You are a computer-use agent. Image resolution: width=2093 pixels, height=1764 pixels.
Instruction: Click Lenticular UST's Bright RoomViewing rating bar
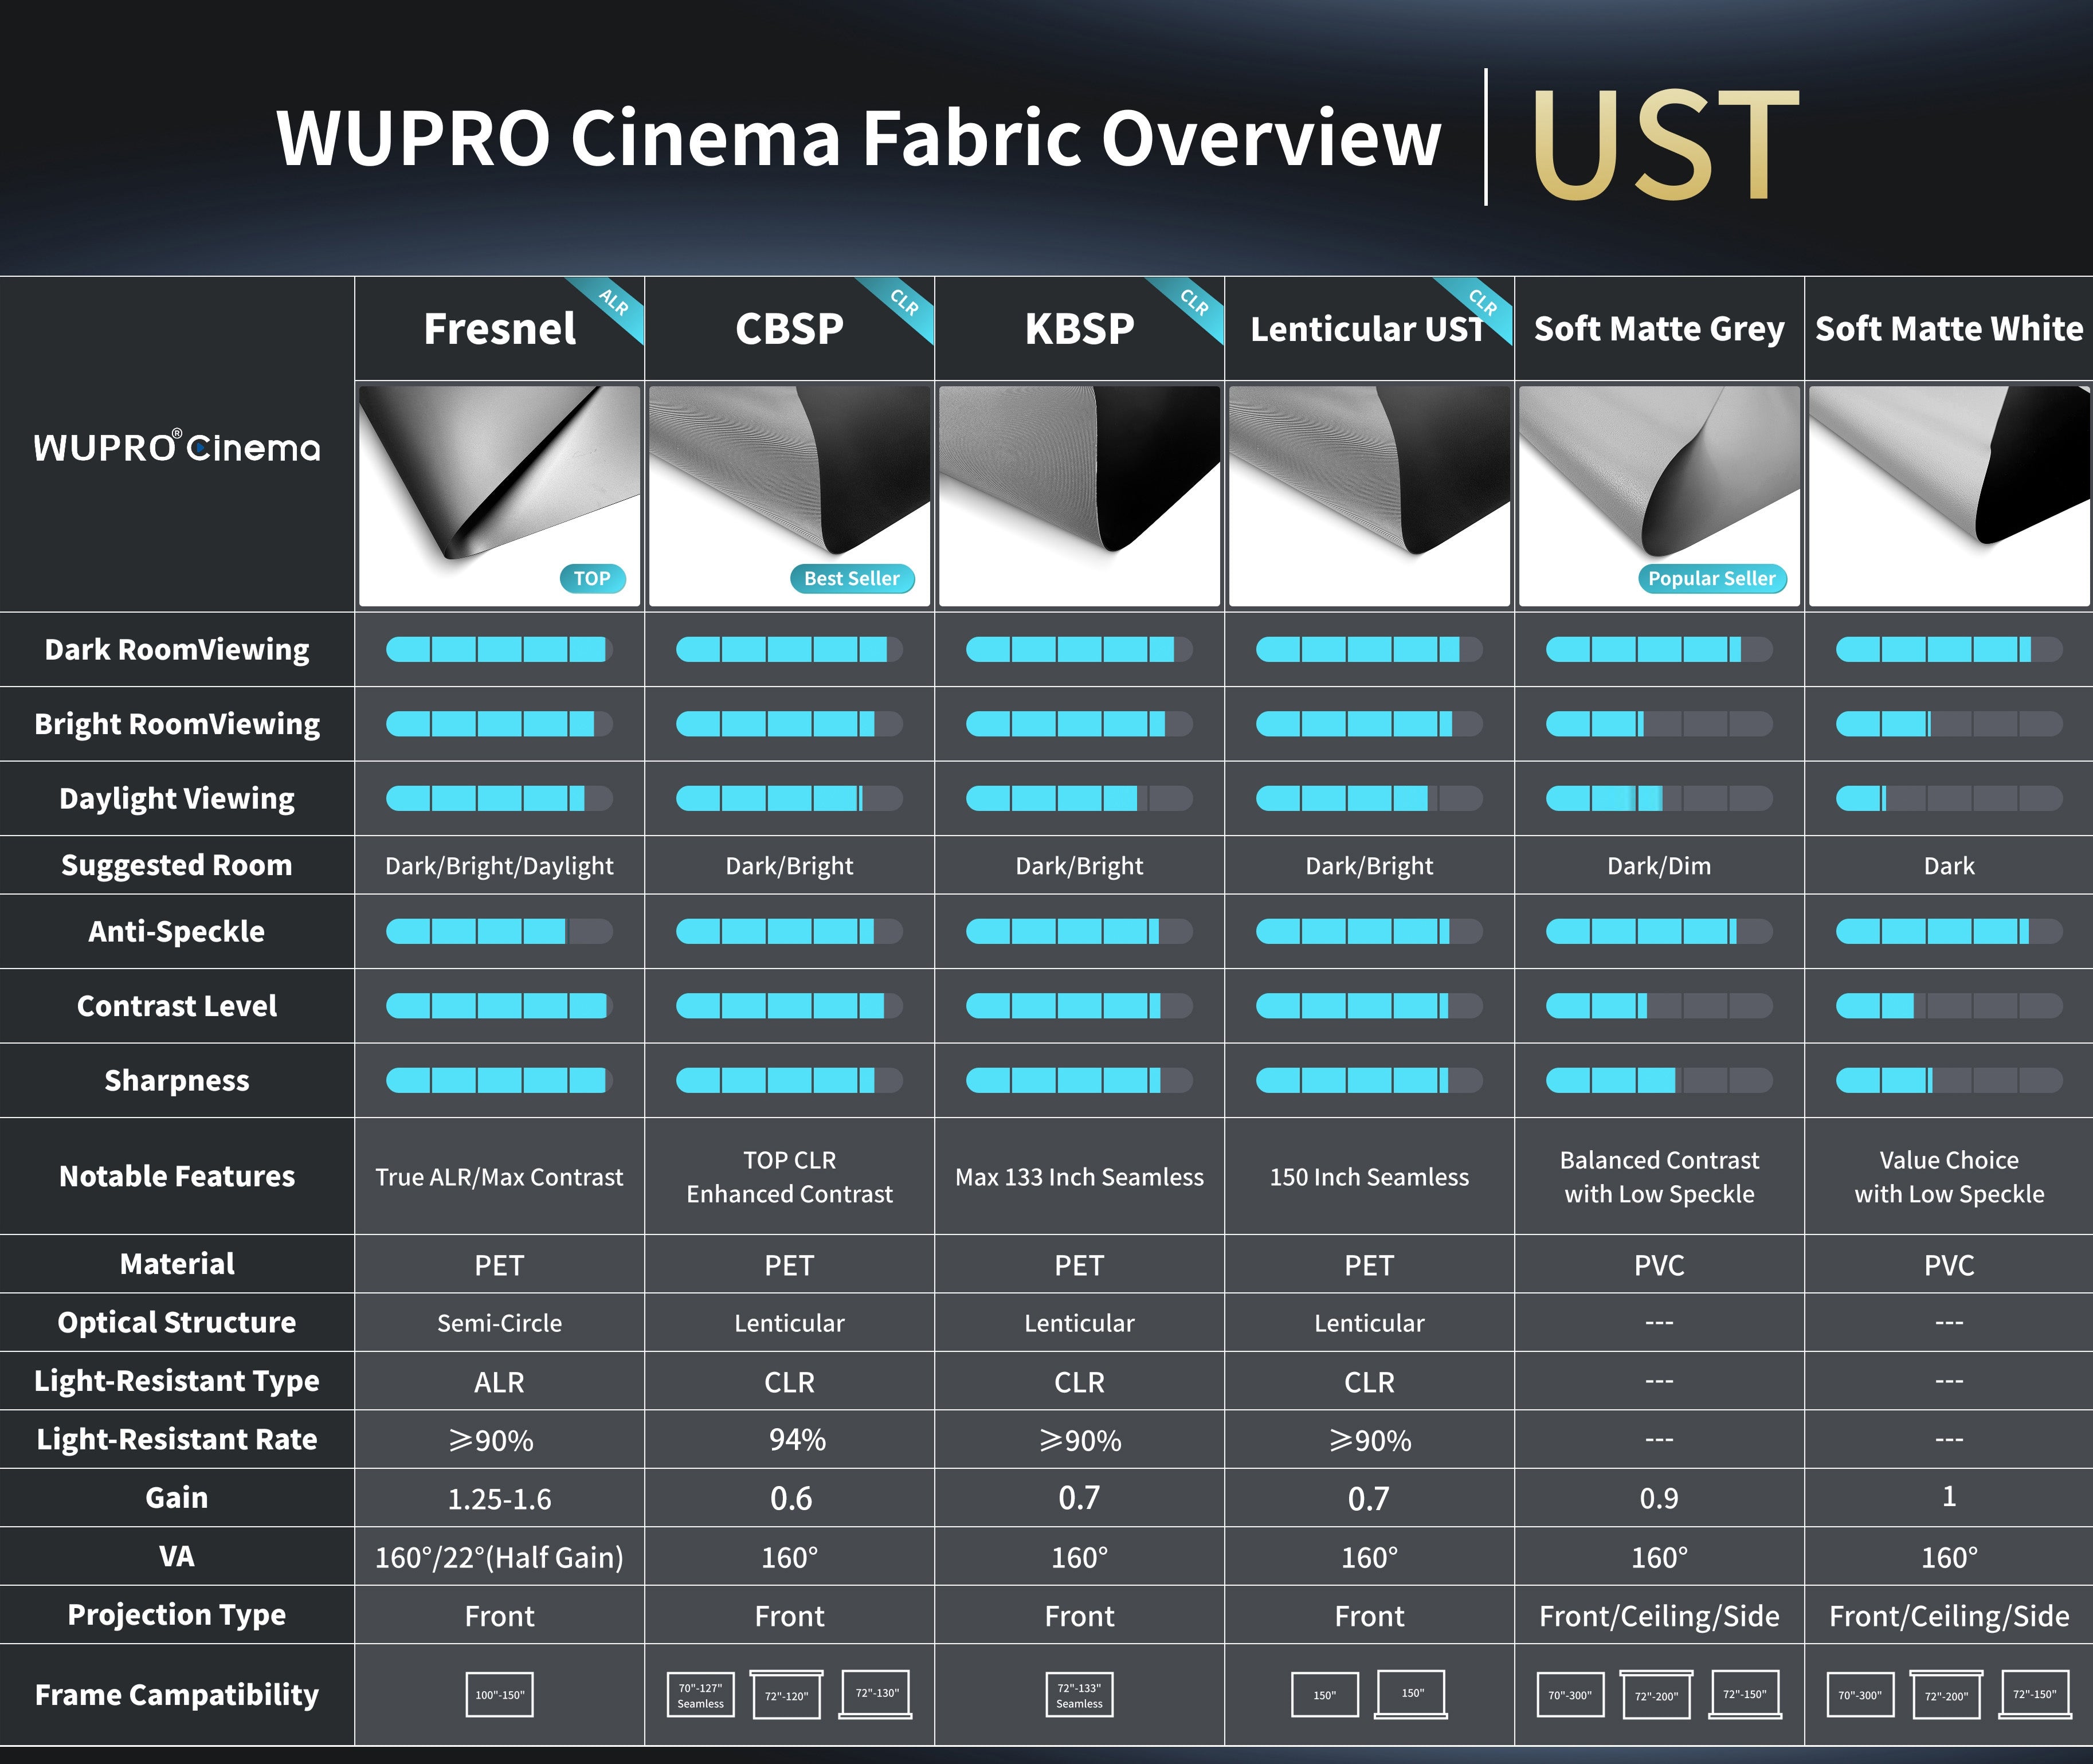(x=1369, y=723)
